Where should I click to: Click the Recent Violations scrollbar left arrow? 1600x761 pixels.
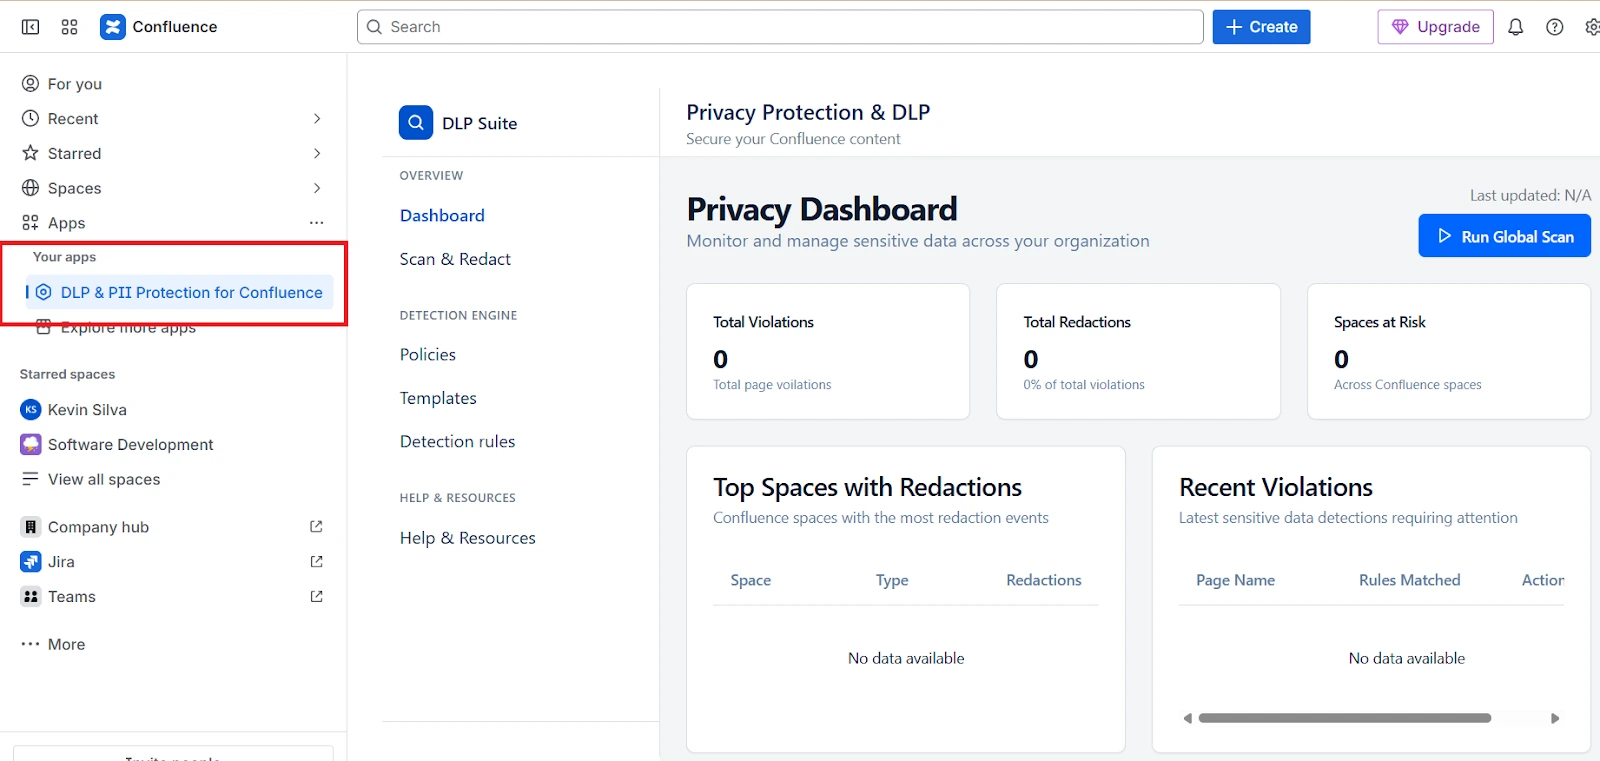(1187, 718)
